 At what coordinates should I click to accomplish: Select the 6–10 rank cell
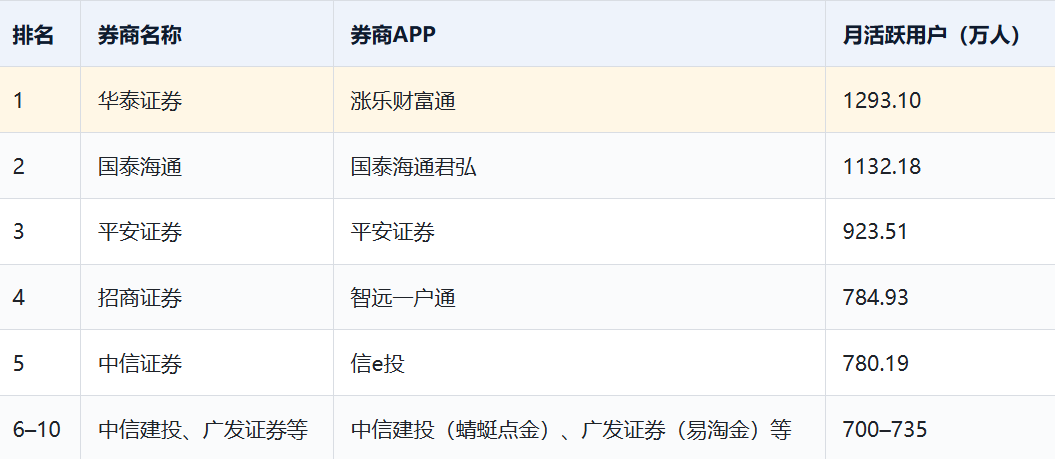tap(40, 427)
